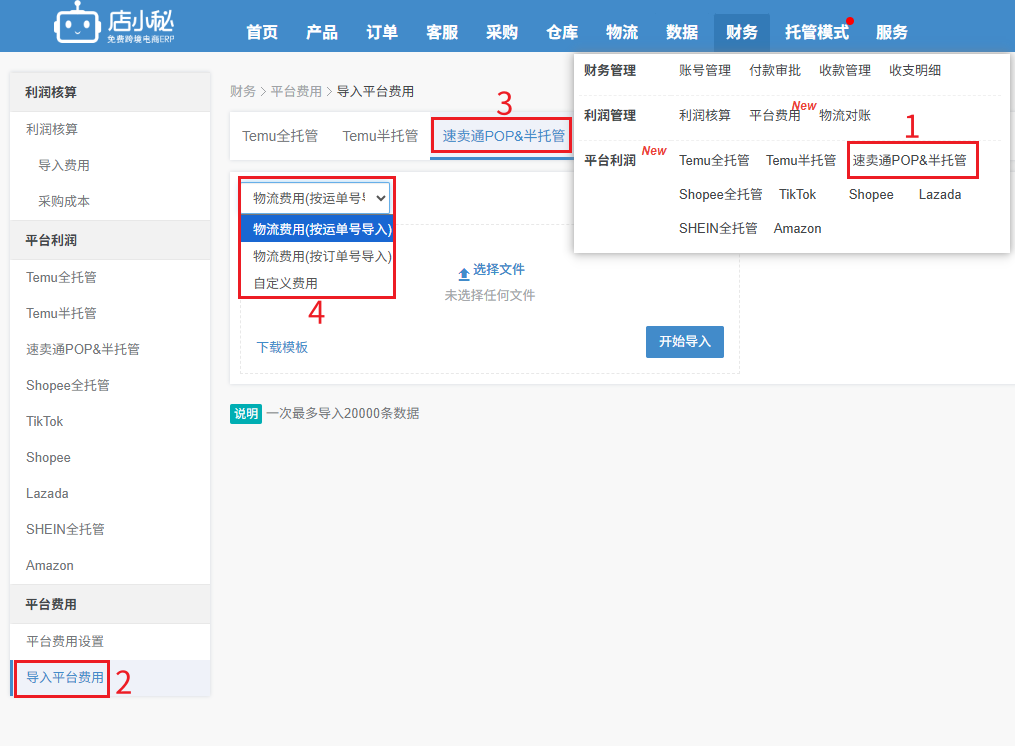Open Lazada in the left sidebar

47,493
